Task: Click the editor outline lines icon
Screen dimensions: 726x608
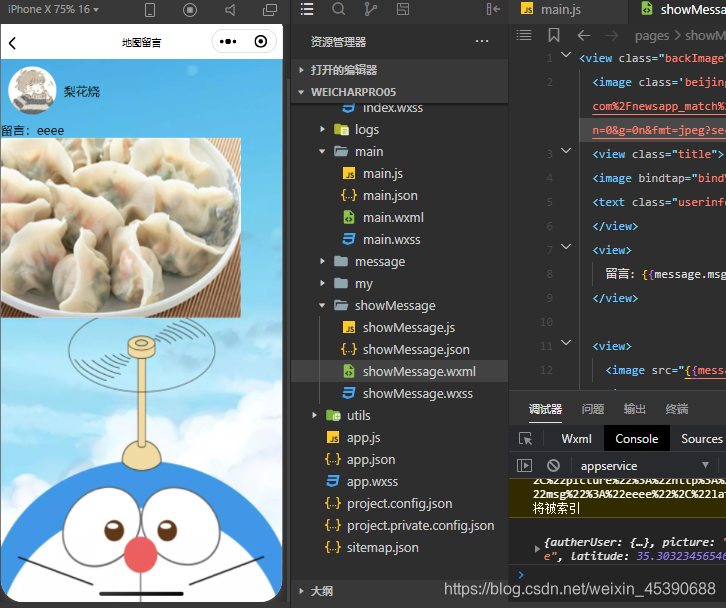Action: pyautogui.click(x=524, y=35)
